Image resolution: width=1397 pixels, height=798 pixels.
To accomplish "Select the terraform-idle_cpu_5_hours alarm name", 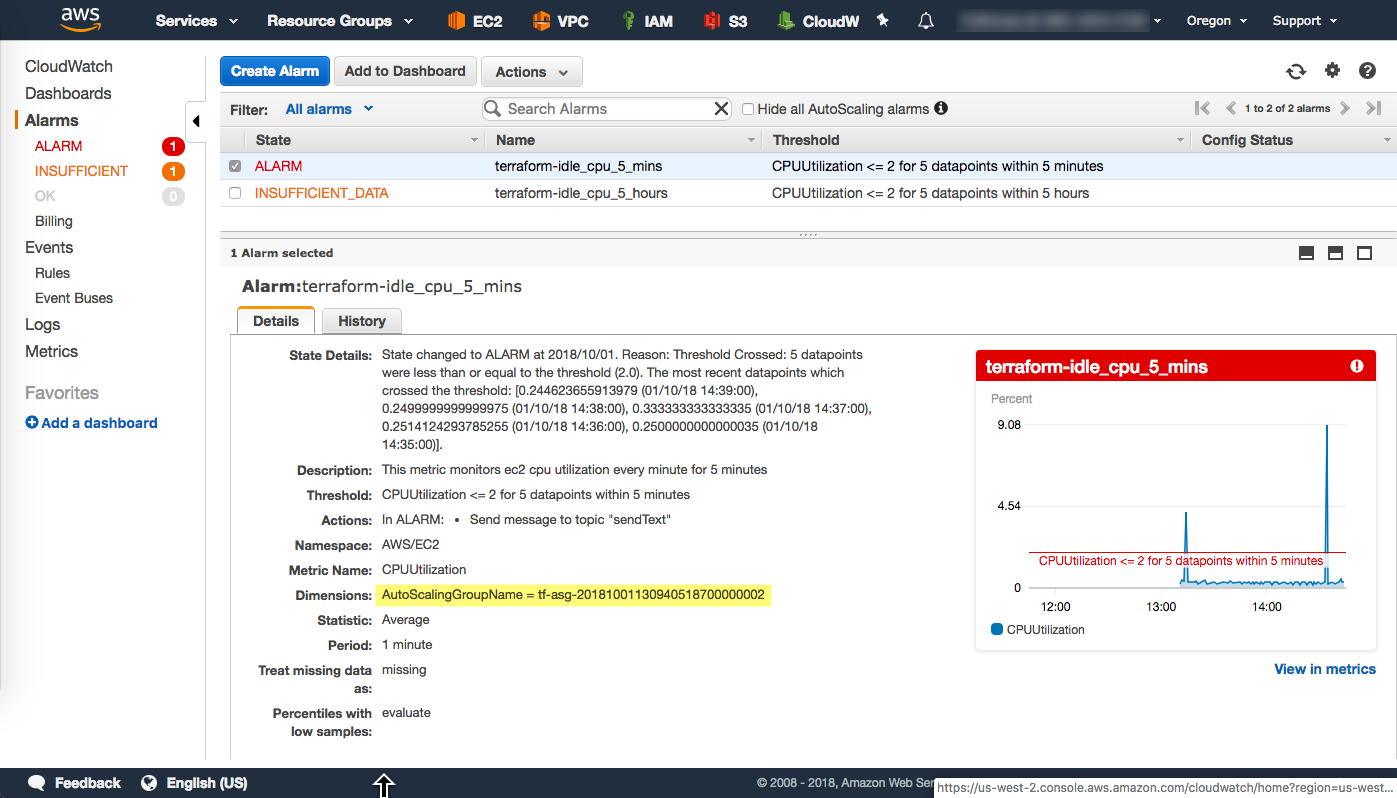I will click(x=581, y=193).
